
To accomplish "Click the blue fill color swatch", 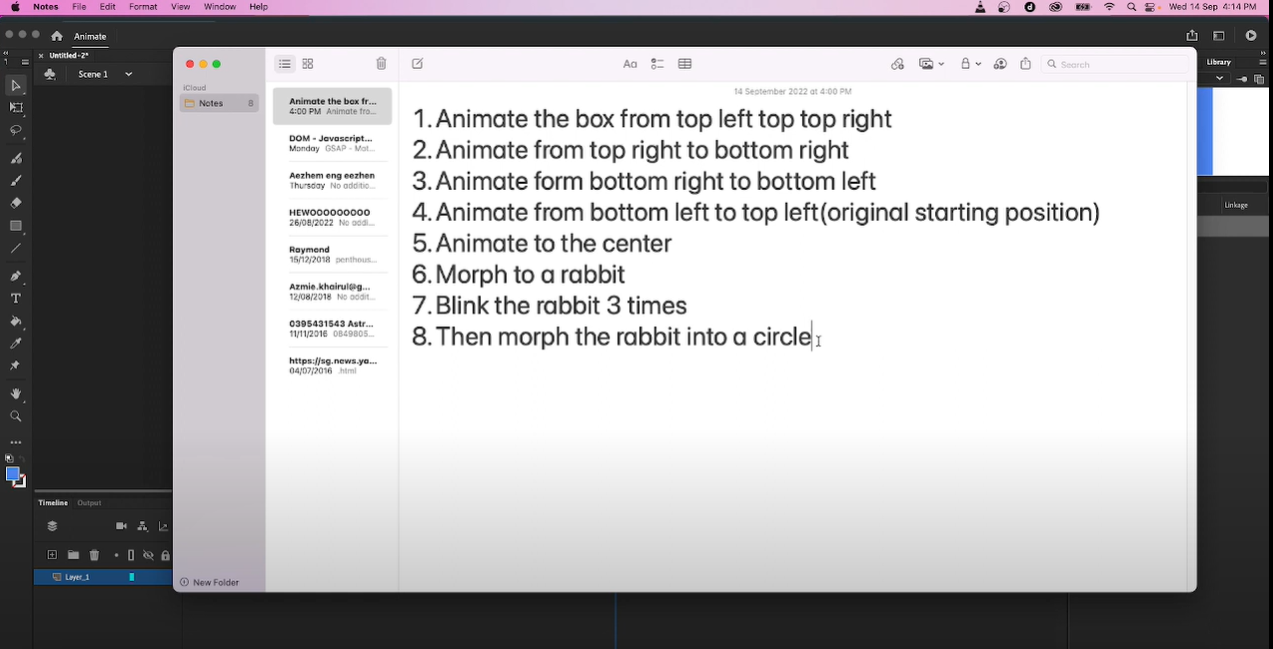I will point(12,474).
